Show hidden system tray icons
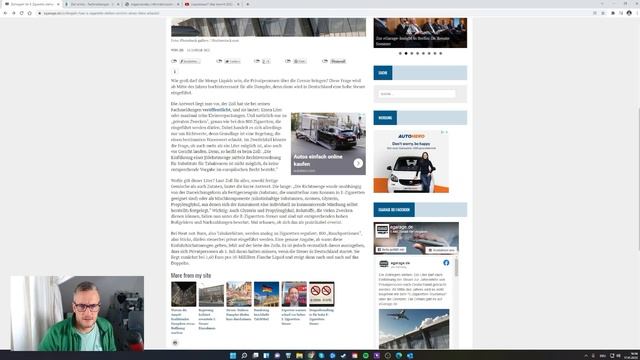The image size is (640, 360). [x=586, y=356]
